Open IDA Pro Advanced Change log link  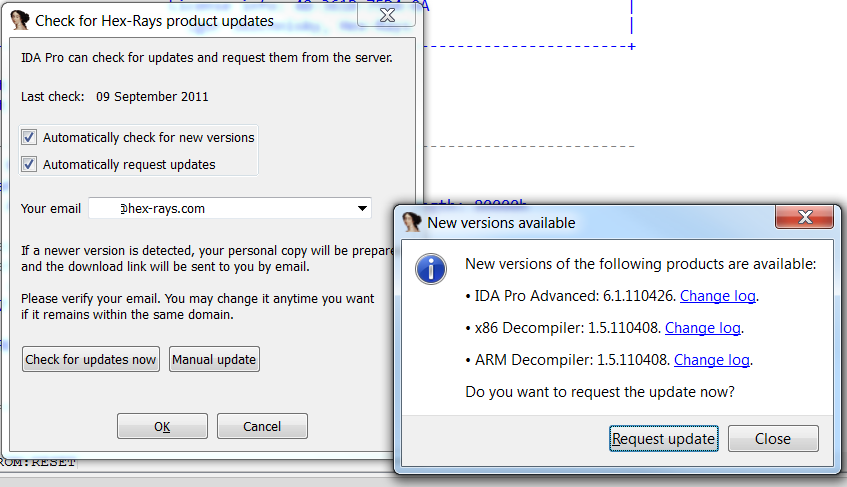pyautogui.click(x=717, y=296)
